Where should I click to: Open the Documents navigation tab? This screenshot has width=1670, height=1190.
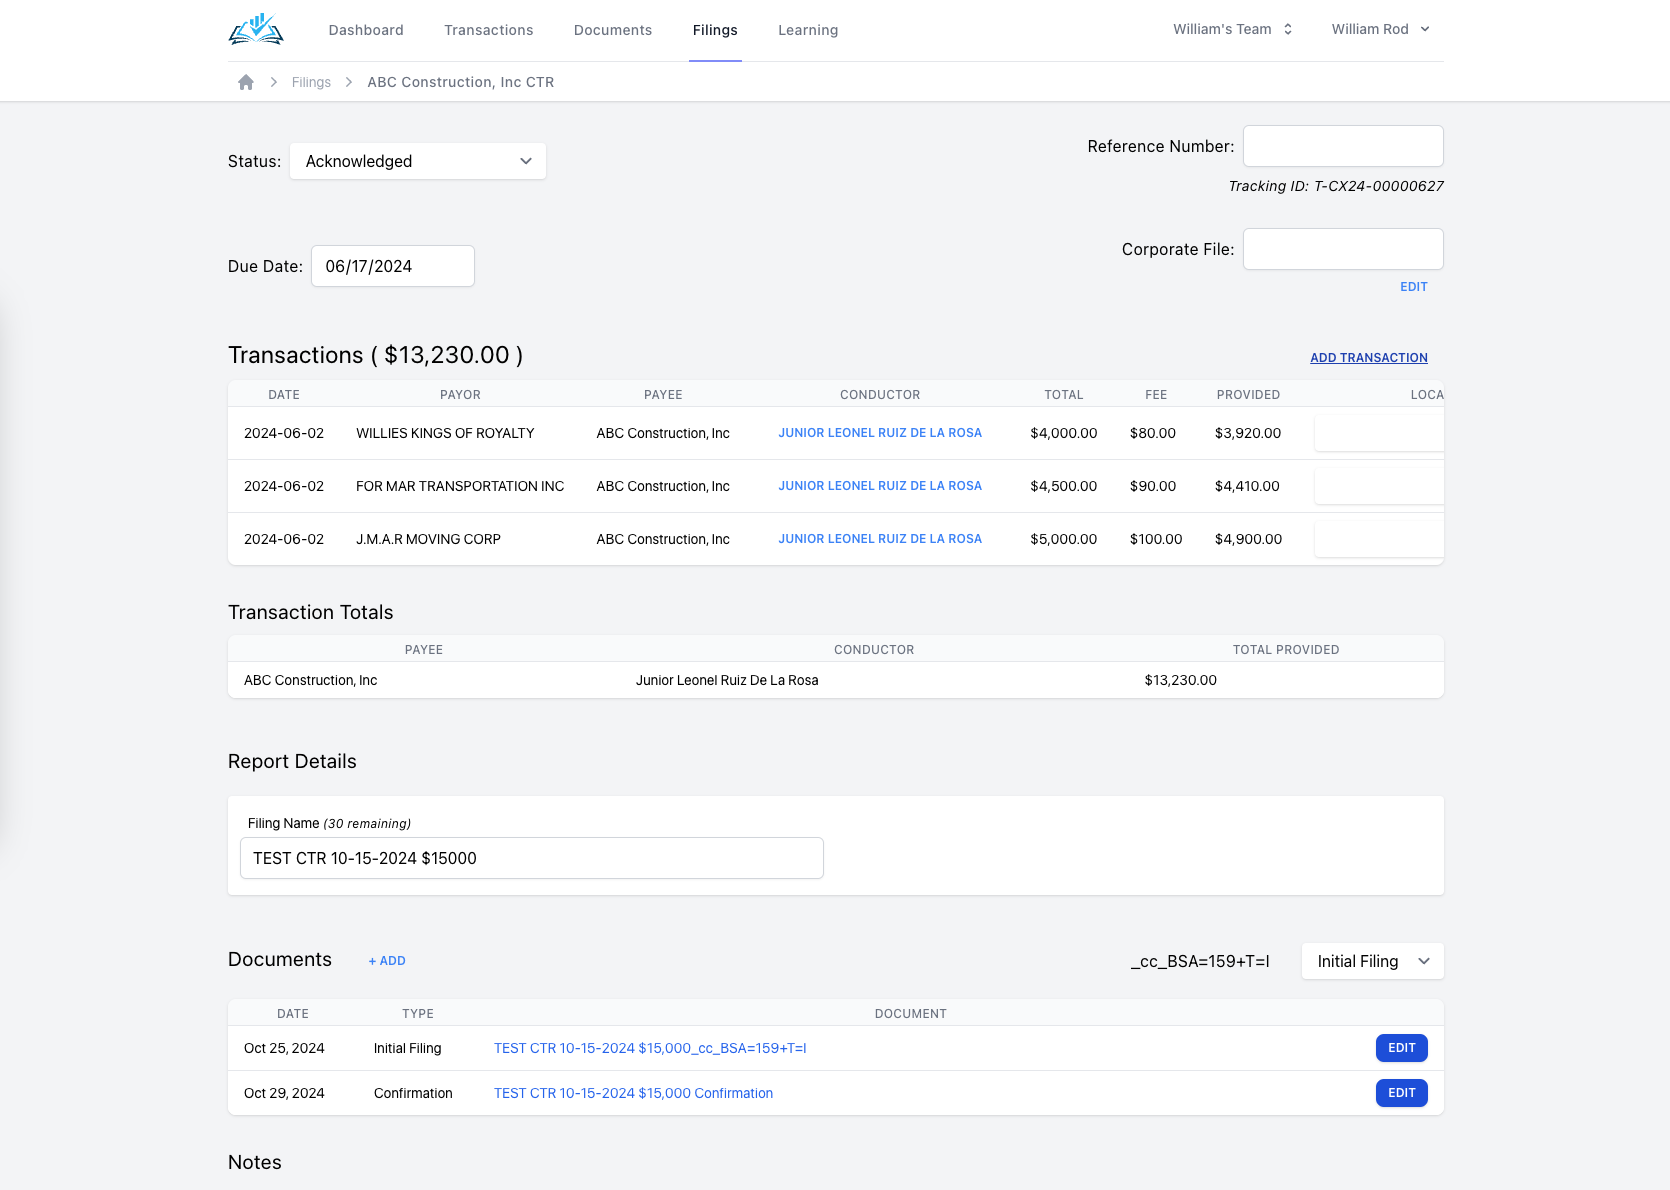coord(613,30)
